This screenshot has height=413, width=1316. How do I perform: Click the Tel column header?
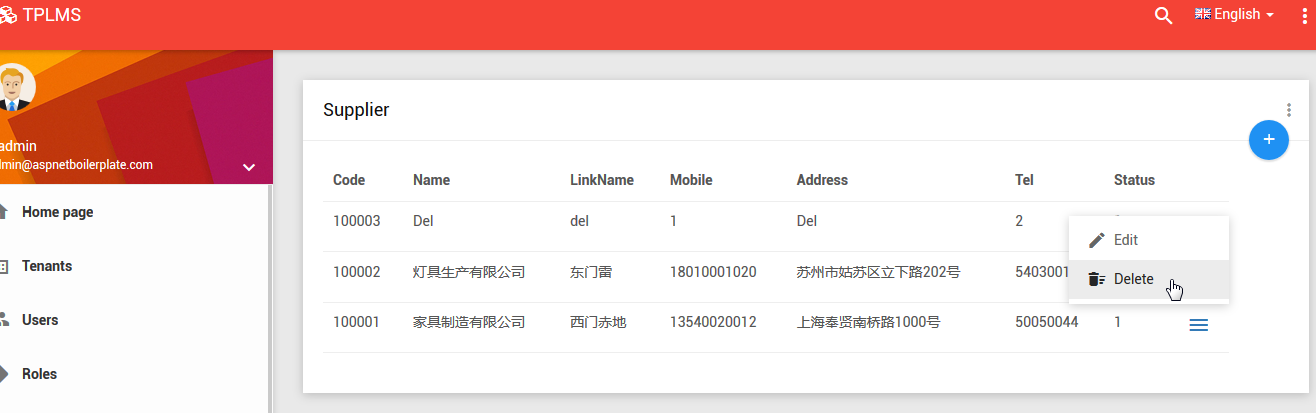(1024, 180)
